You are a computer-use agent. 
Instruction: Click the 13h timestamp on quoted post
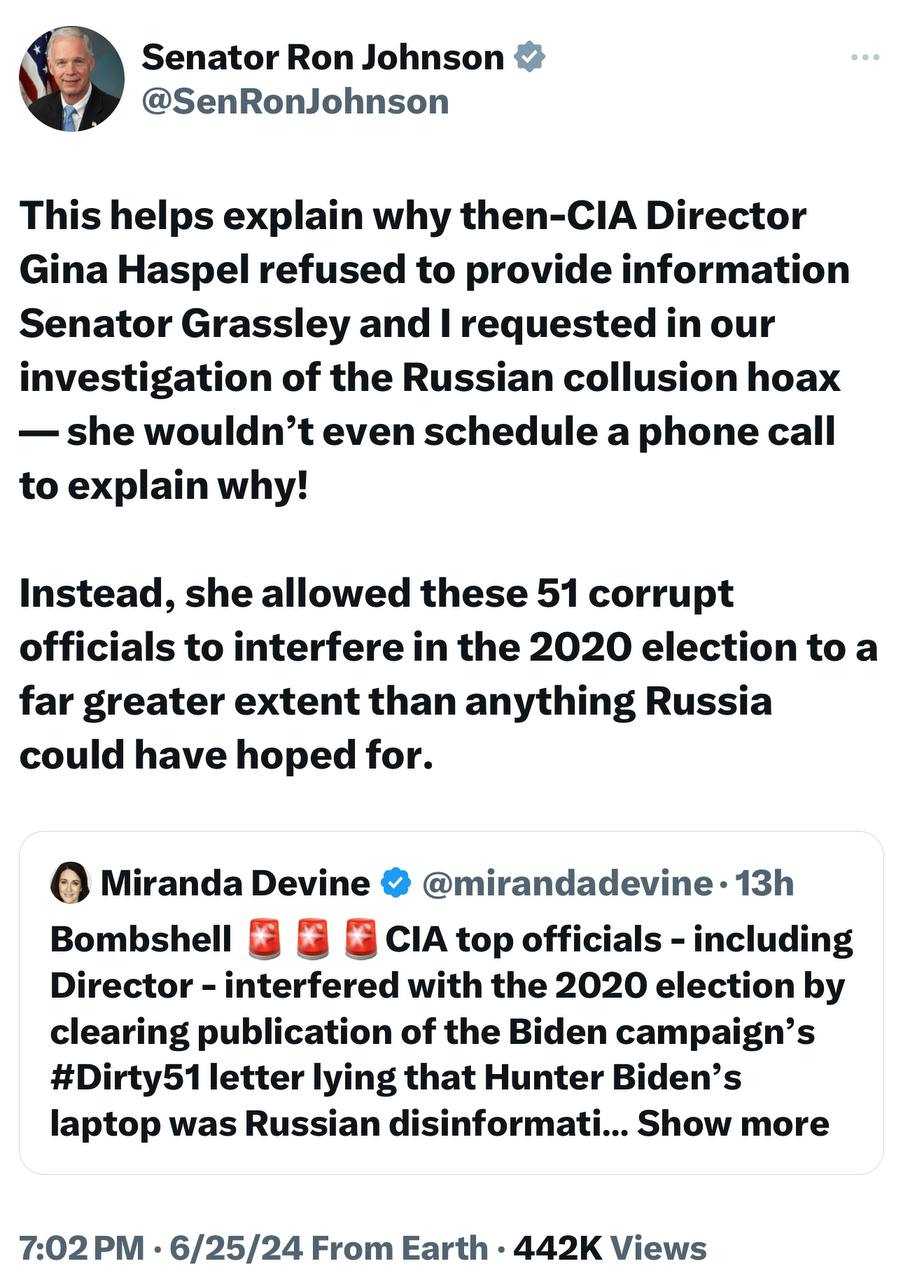tap(764, 883)
